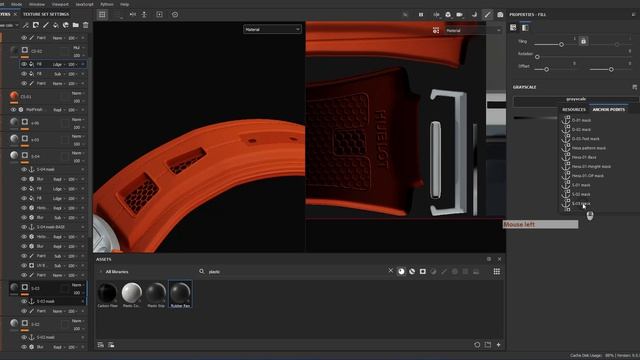
Task: Click the brush painting mode icon in the top toolbar
Action: (487, 15)
